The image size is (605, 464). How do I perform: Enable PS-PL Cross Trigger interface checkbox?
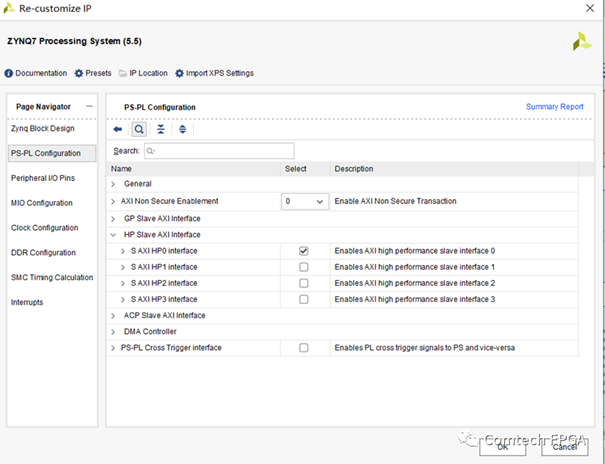[304, 348]
